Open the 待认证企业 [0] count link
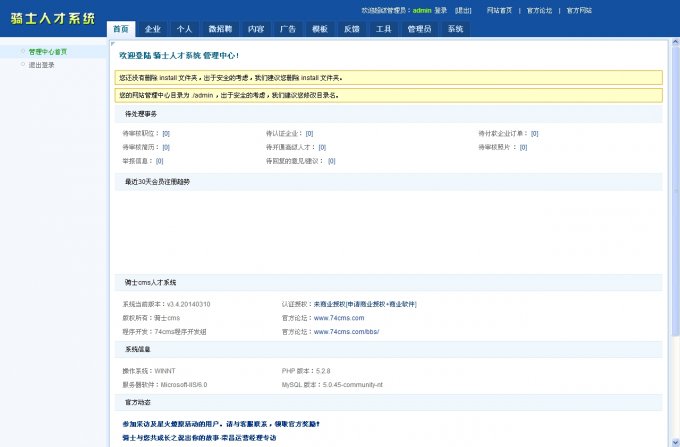The height and width of the screenshot is (447, 680). click(x=309, y=134)
